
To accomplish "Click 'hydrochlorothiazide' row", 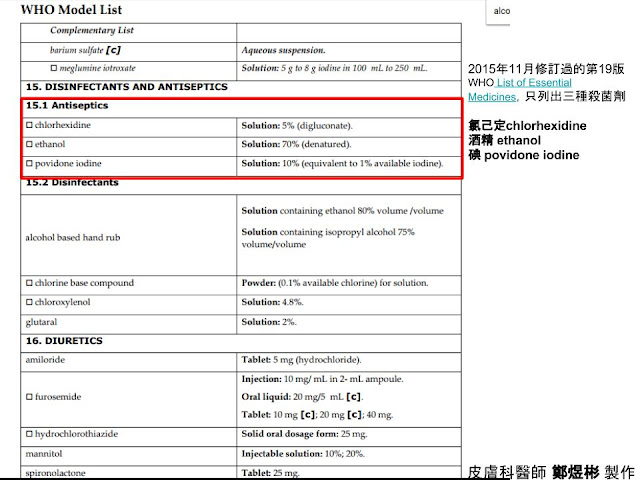I will [241, 437].
